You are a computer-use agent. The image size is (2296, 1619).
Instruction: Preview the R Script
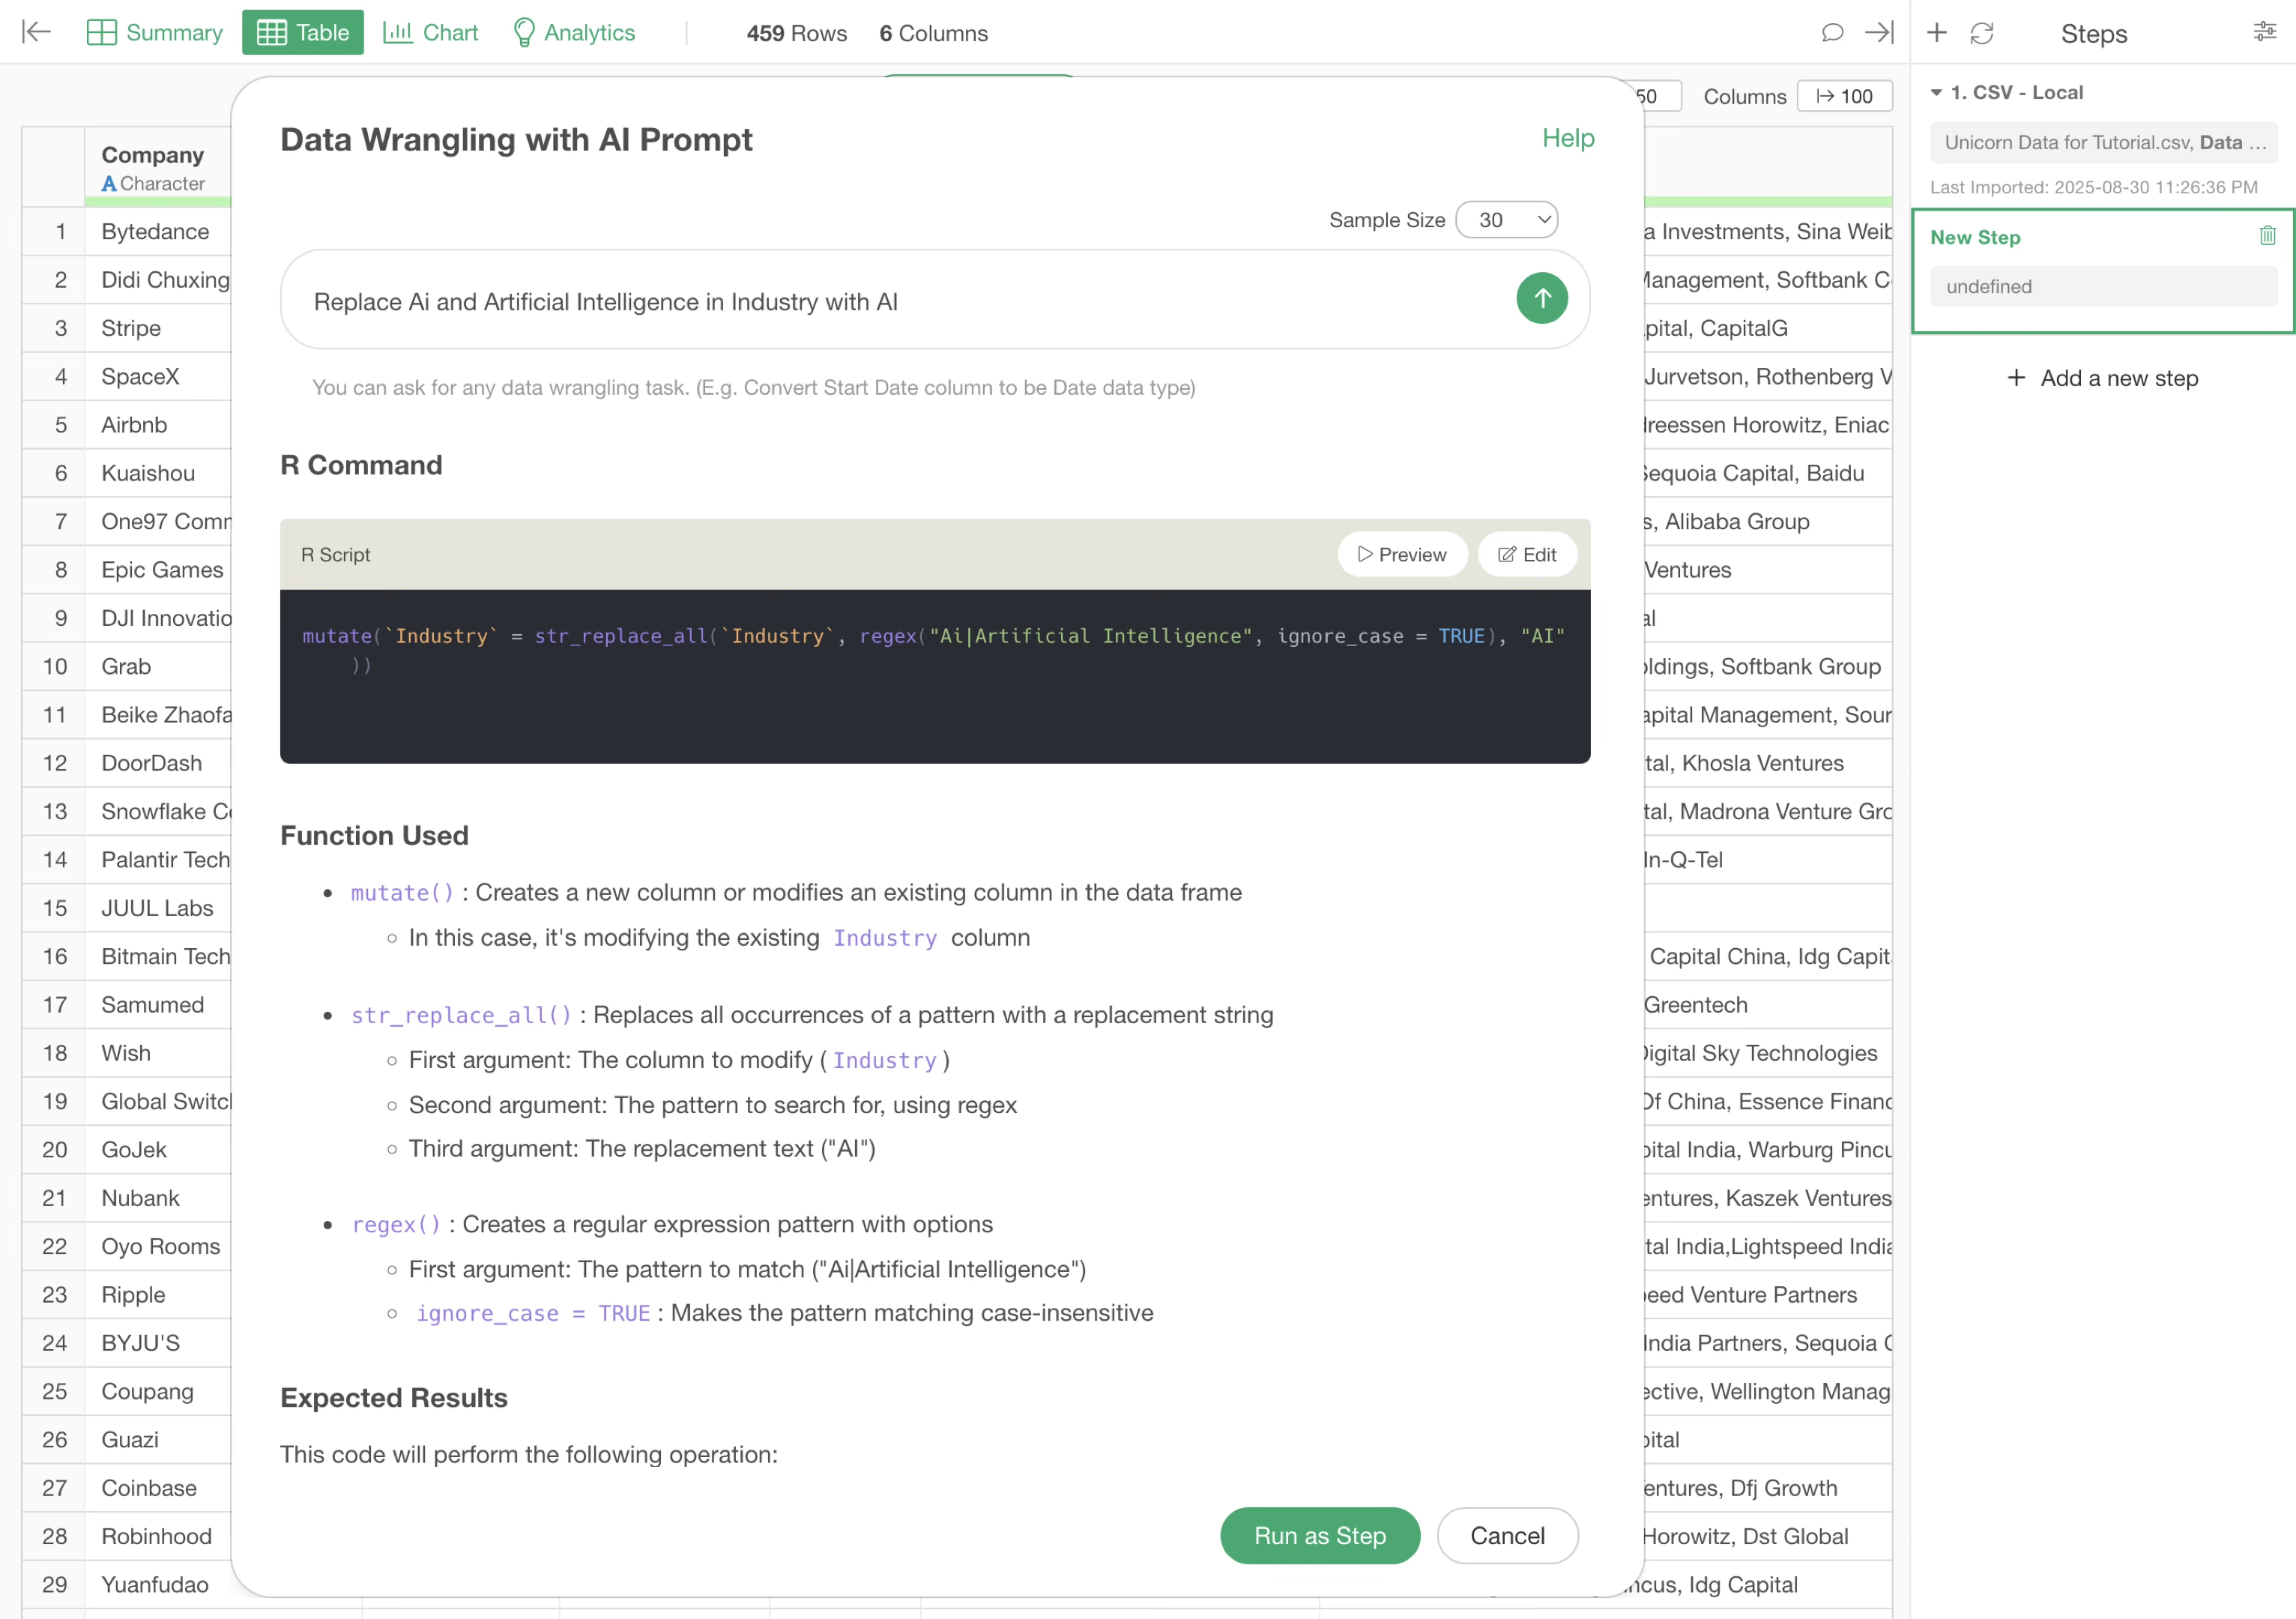pos(1401,554)
